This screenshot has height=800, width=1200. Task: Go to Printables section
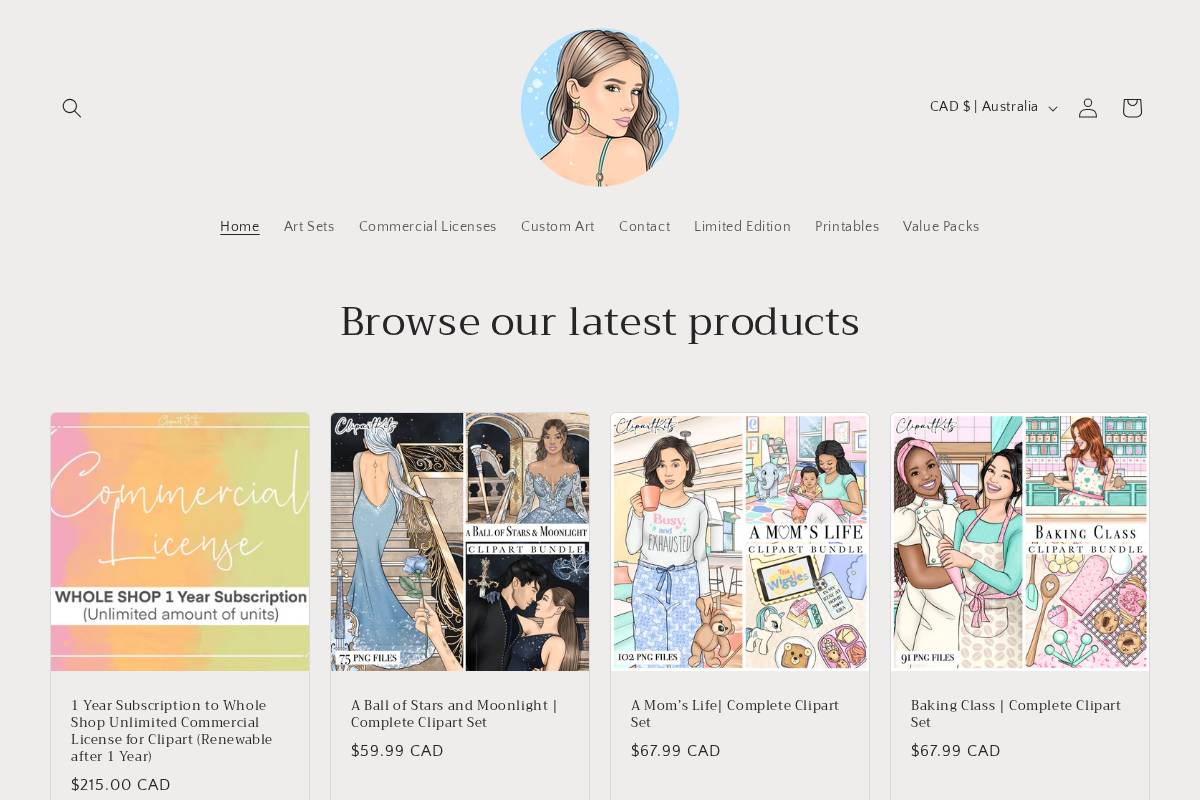pyautogui.click(x=847, y=227)
